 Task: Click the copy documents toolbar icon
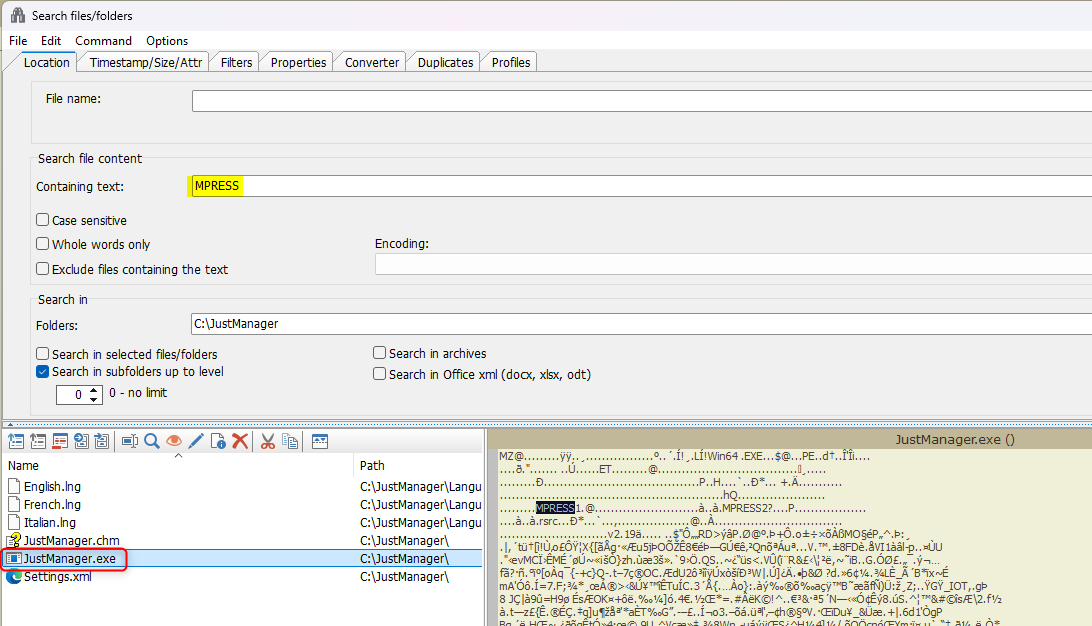click(x=290, y=441)
